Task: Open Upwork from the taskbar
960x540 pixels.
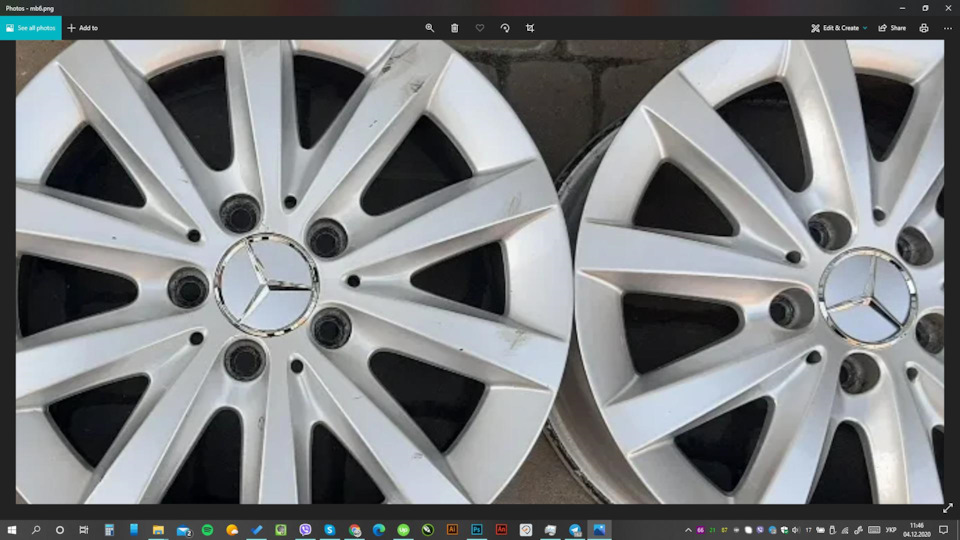Action: tap(403, 530)
